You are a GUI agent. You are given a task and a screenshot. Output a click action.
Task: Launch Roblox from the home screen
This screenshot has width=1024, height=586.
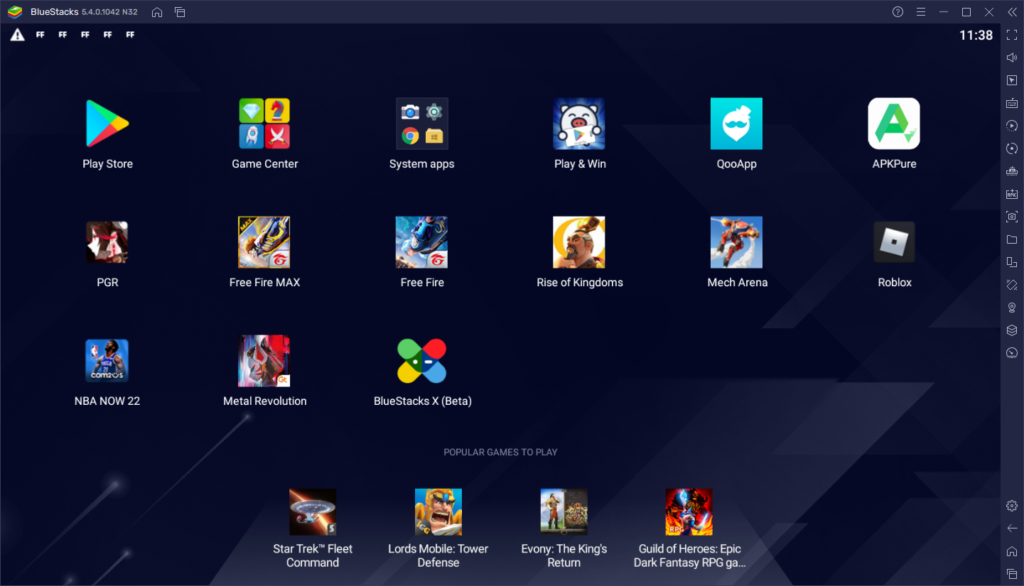[x=893, y=241]
